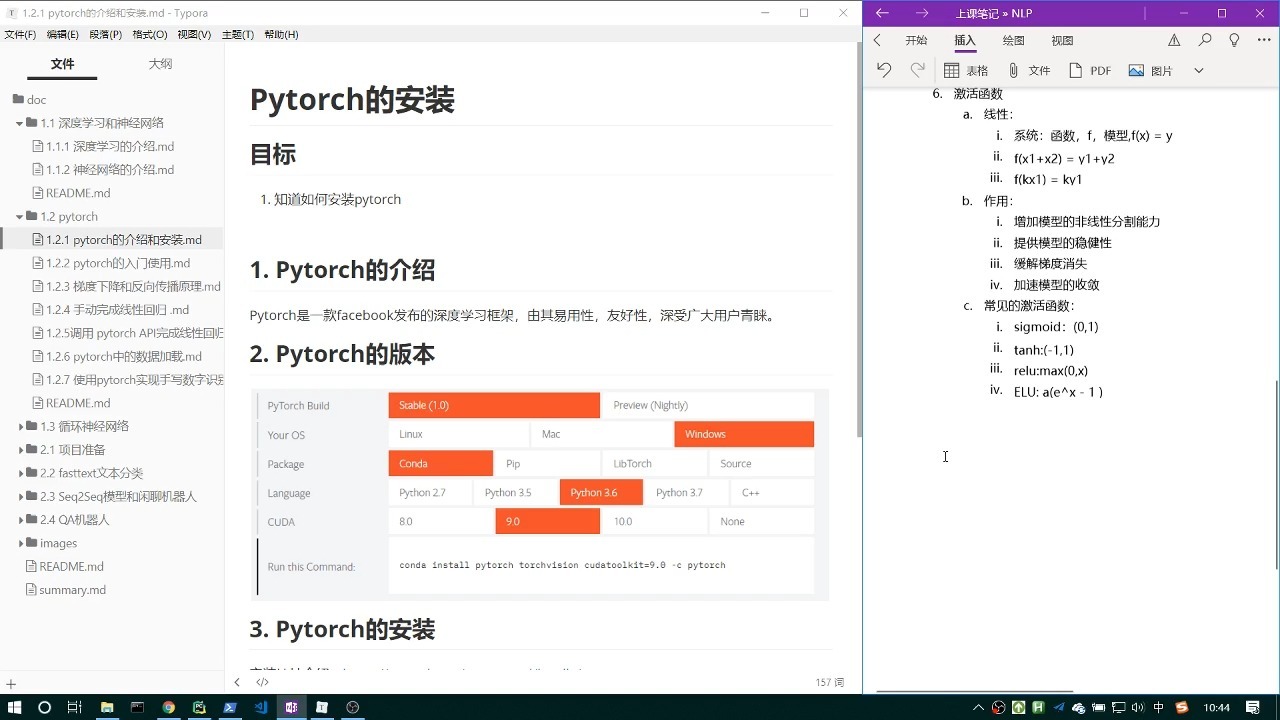Open 1.2.2 pytorch的入门使用.md file

(112, 263)
